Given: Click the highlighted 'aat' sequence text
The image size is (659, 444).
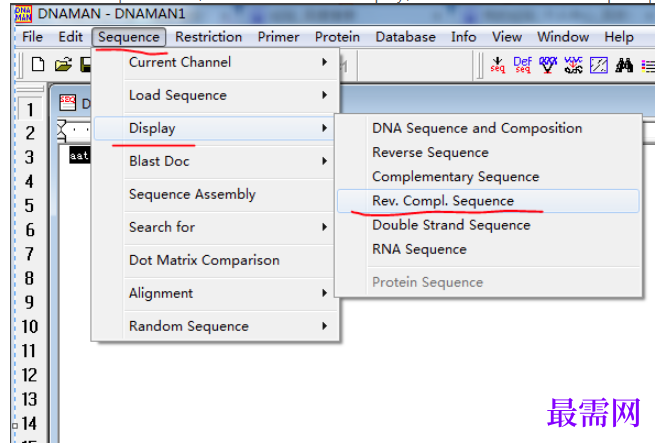Looking at the screenshot, I should point(79,156).
